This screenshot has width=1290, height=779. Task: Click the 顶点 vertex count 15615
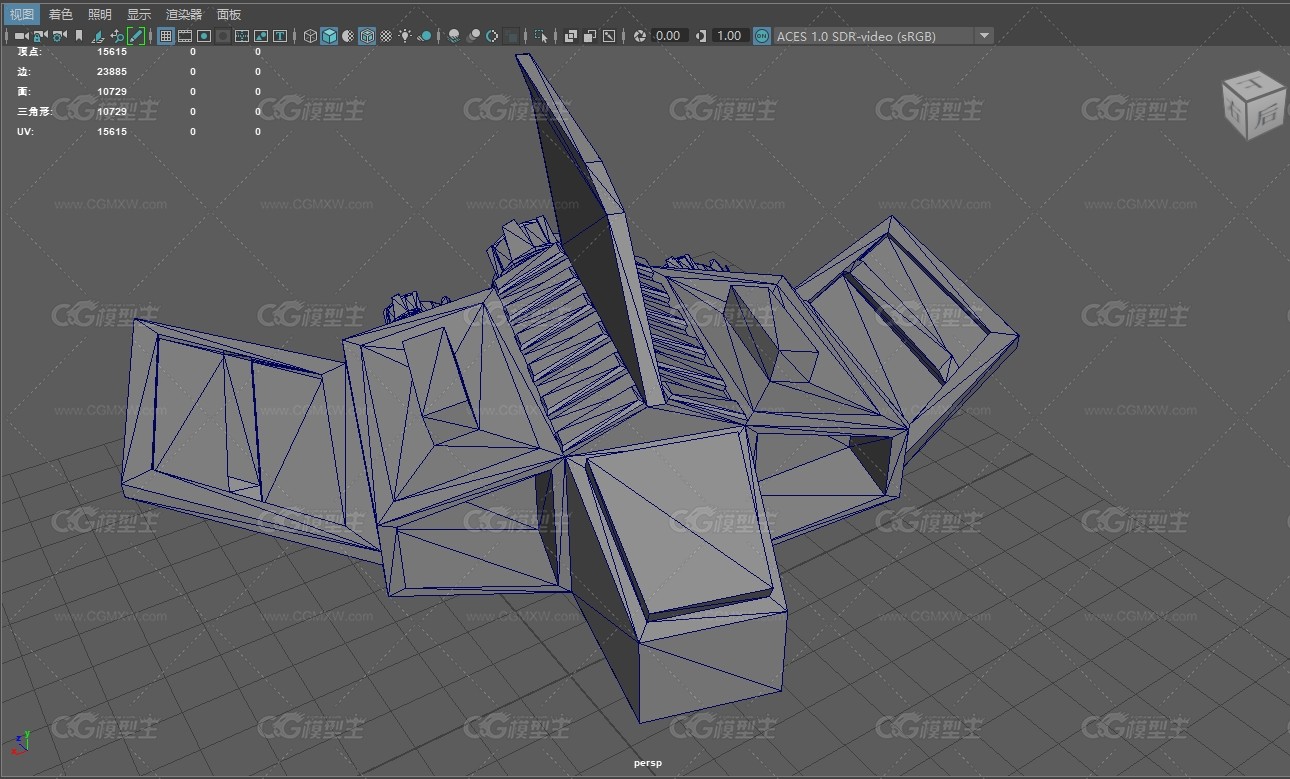(x=112, y=51)
